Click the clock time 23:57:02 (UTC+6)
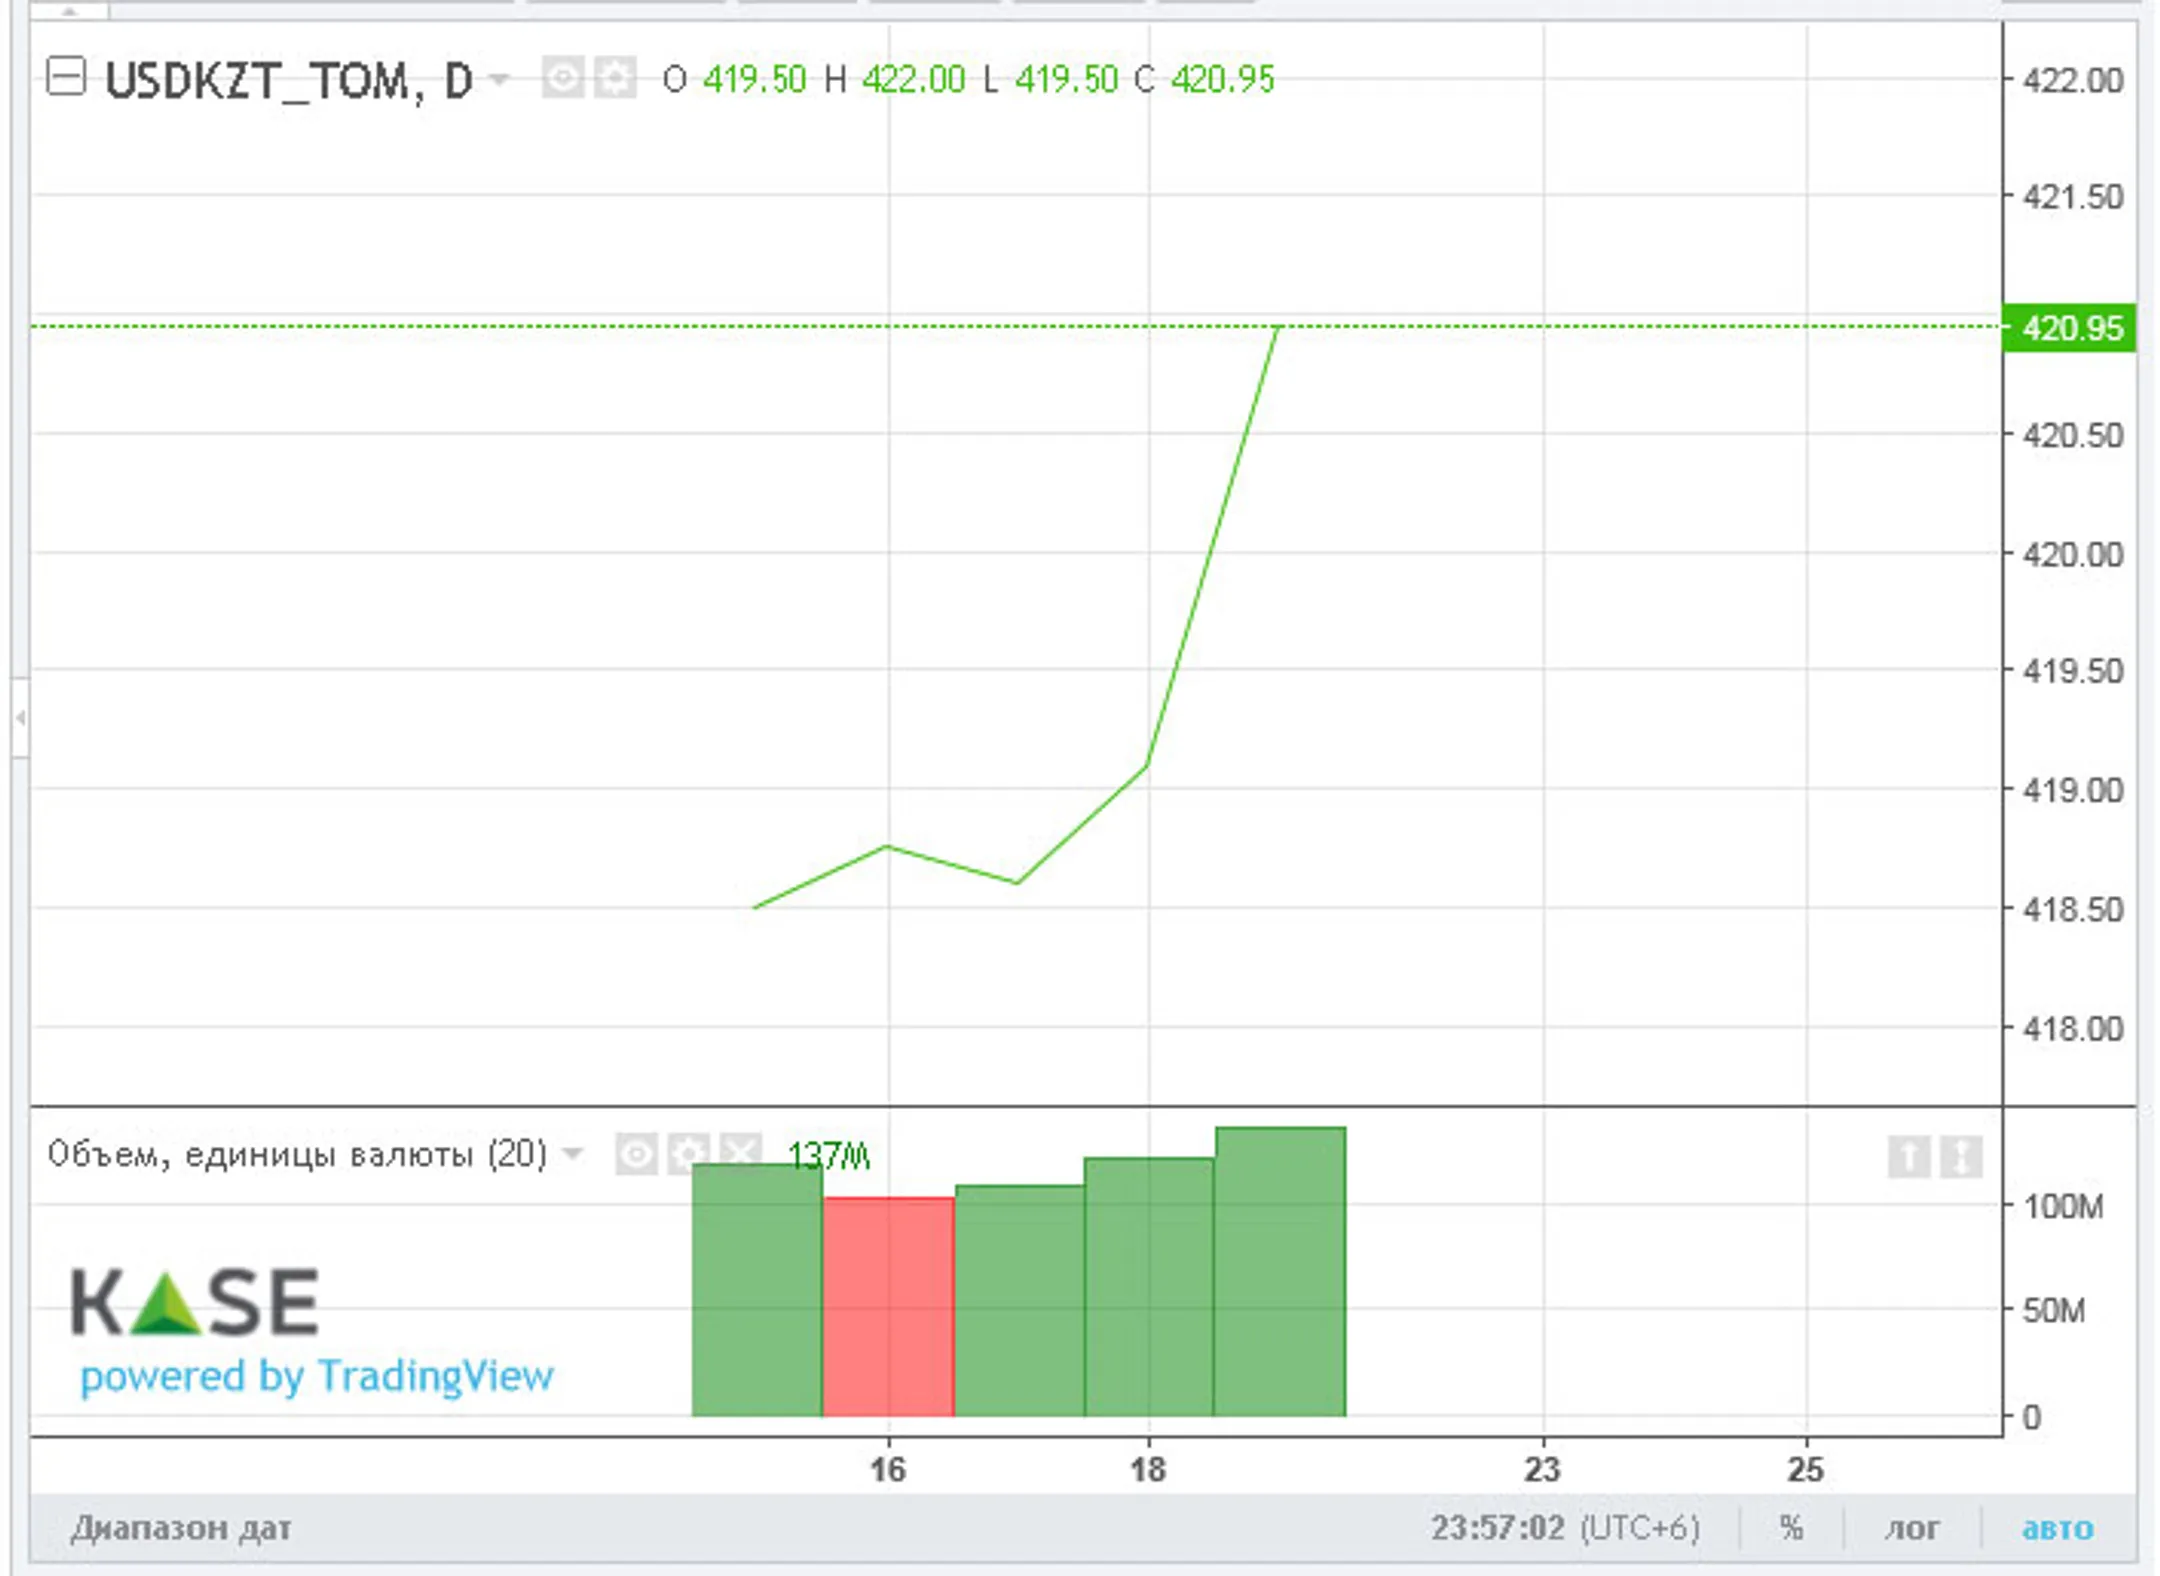Image resolution: width=2160 pixels, height=1576 pixels. 1564,1528
